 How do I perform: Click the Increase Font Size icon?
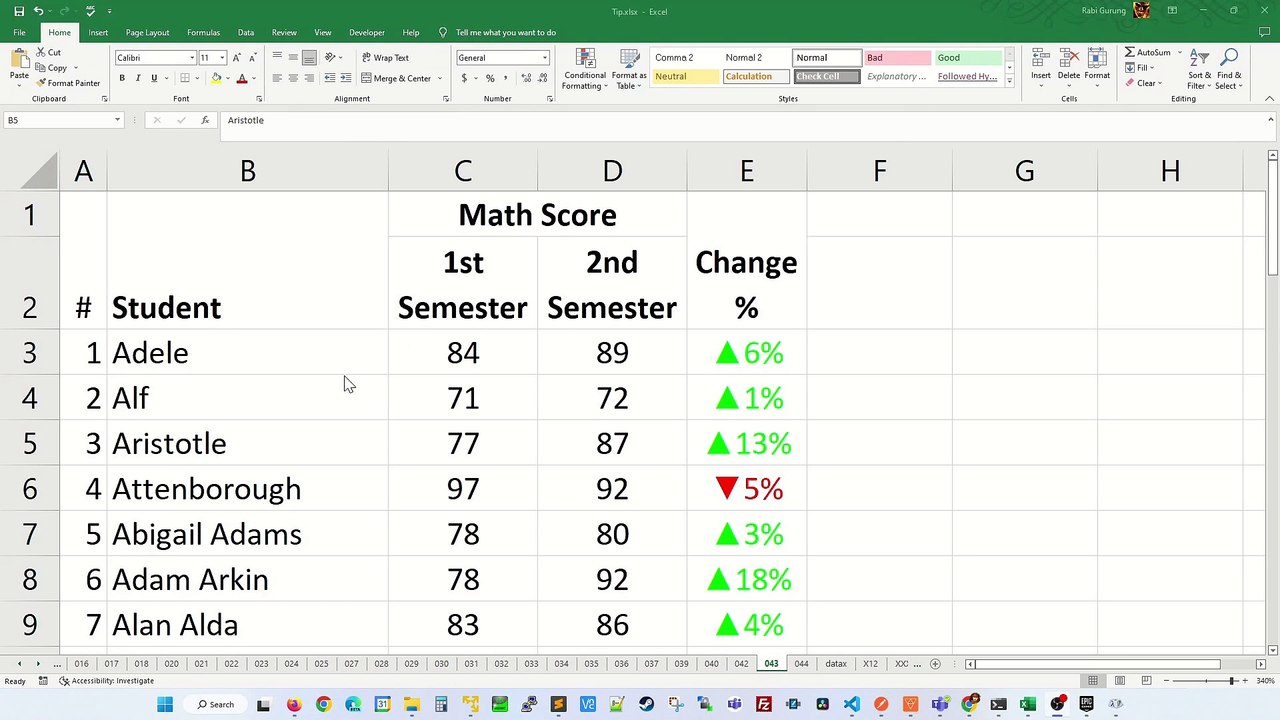(237, 58)
